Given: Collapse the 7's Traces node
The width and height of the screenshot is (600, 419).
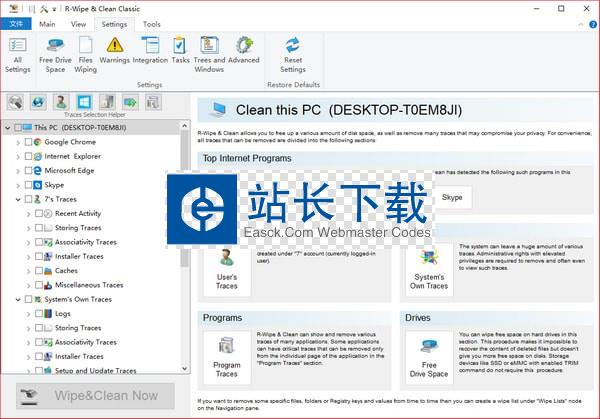Looking at the screenshot, I should [18, 199].
